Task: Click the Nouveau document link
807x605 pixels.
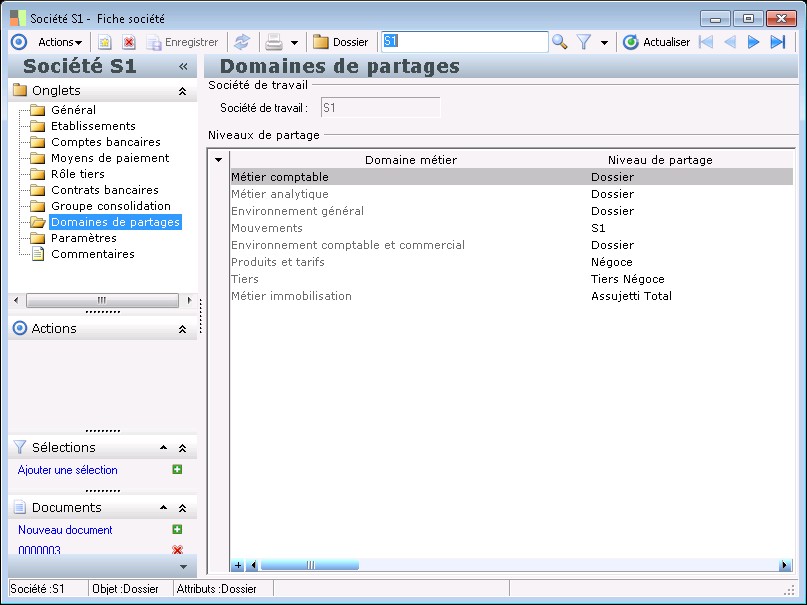Action: pyautogui.click(x=65, y=530)
